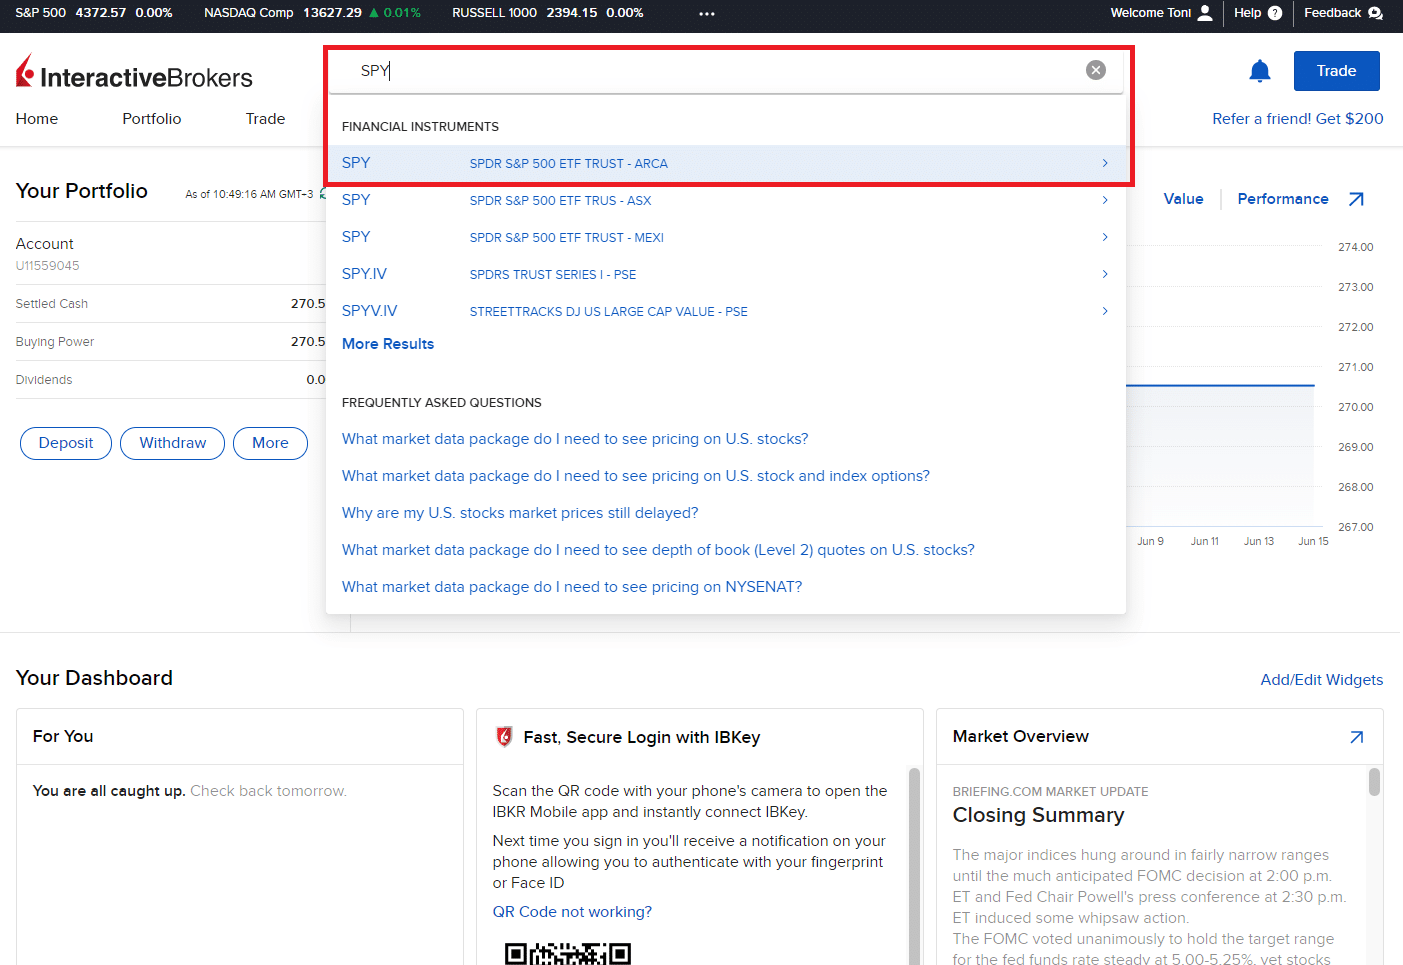Click the Buying Power row label
The width and height of the screenshot is (1403, 965).
point(55,342)
